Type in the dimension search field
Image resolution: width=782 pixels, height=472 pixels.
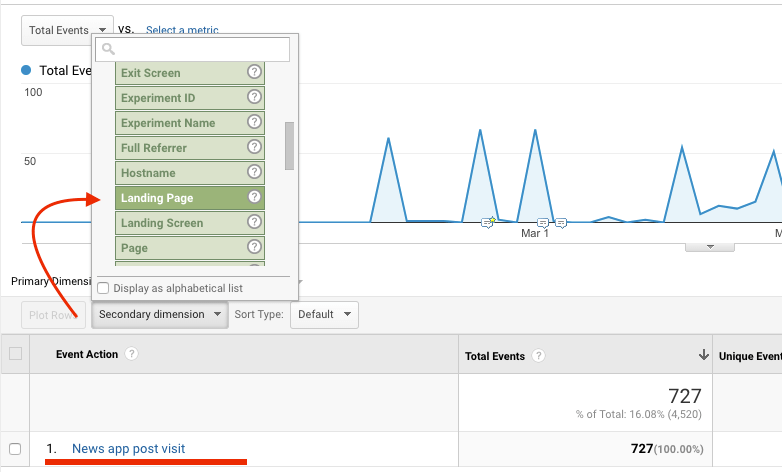coord(200,48)
